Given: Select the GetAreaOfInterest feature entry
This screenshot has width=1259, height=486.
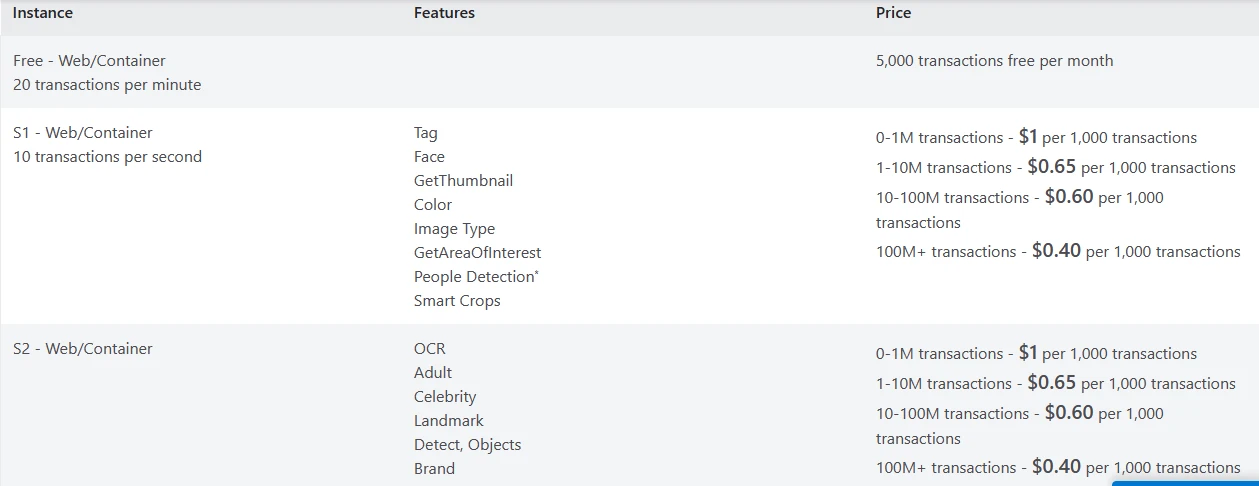Looking at the screenshot, I should [477, 253].
